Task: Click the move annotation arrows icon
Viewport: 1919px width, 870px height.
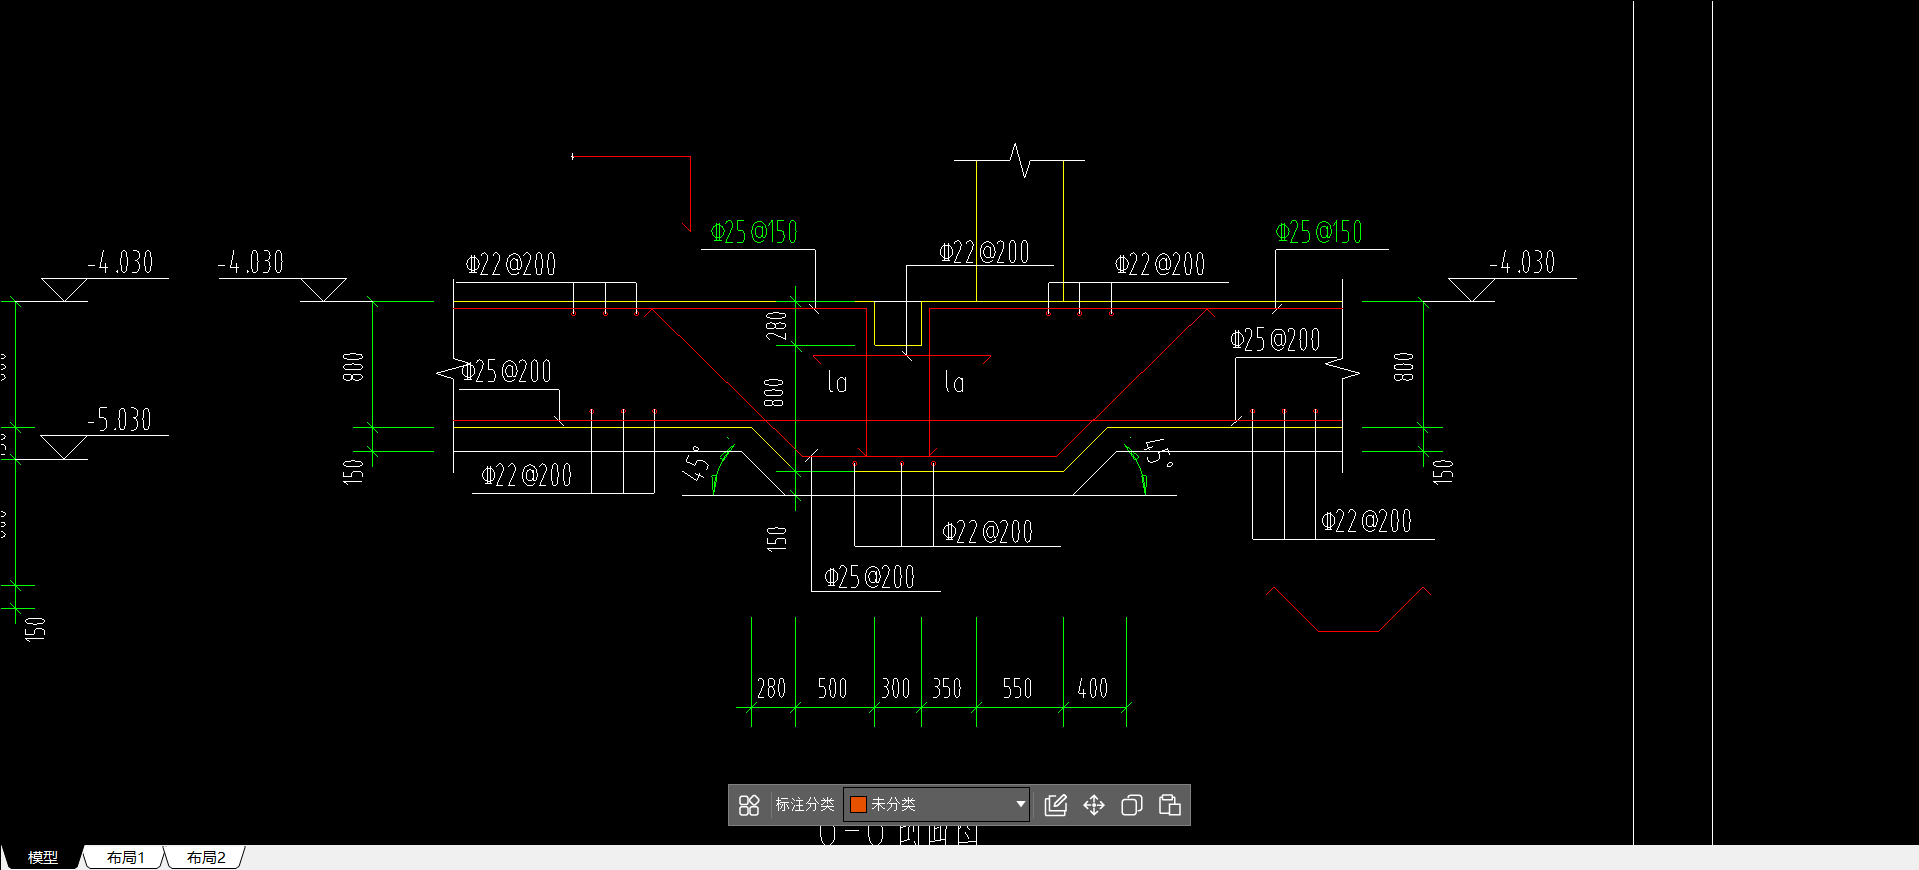Action: click(x=1094, y=805)
